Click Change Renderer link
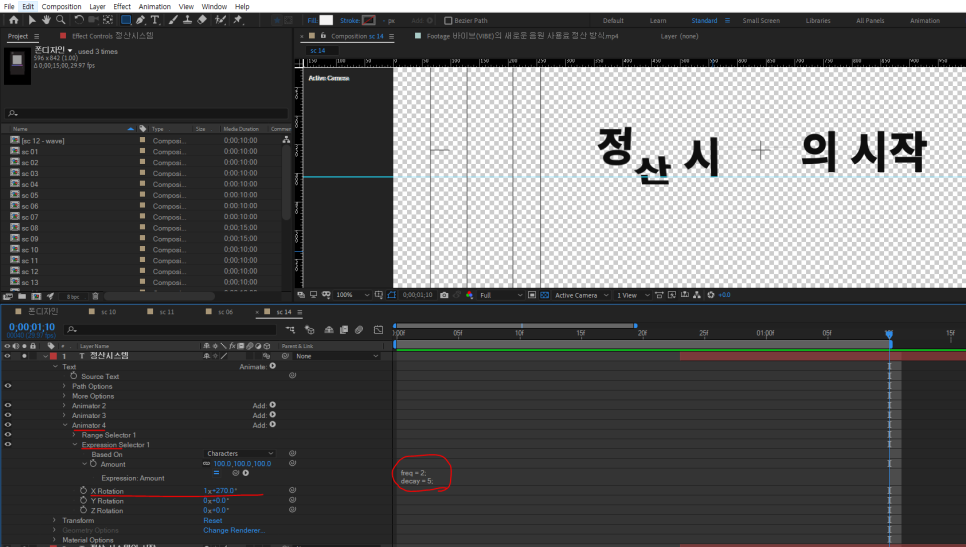966x547 pixels. coord(234,530)
